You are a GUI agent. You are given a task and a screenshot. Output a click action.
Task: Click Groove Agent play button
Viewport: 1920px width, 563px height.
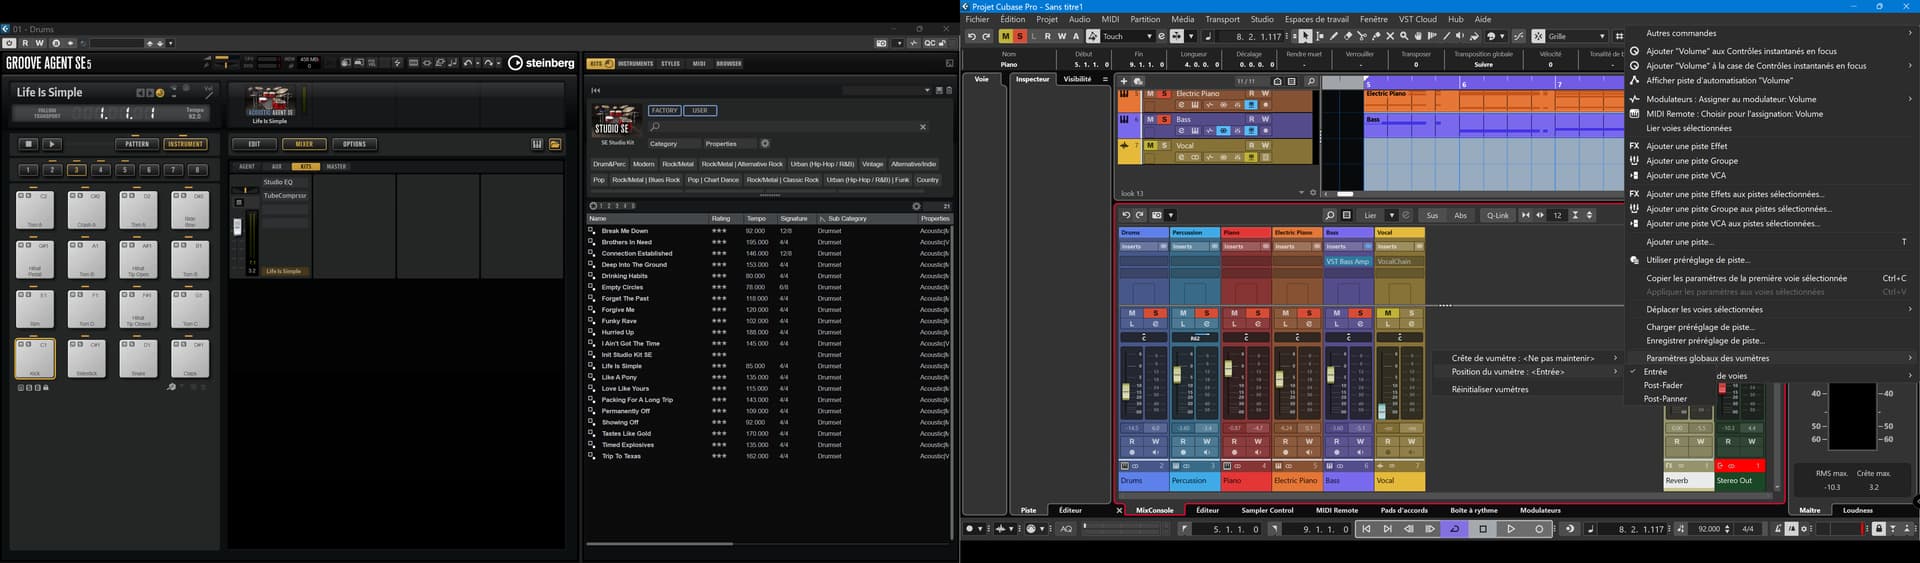(x=52, y=144)
